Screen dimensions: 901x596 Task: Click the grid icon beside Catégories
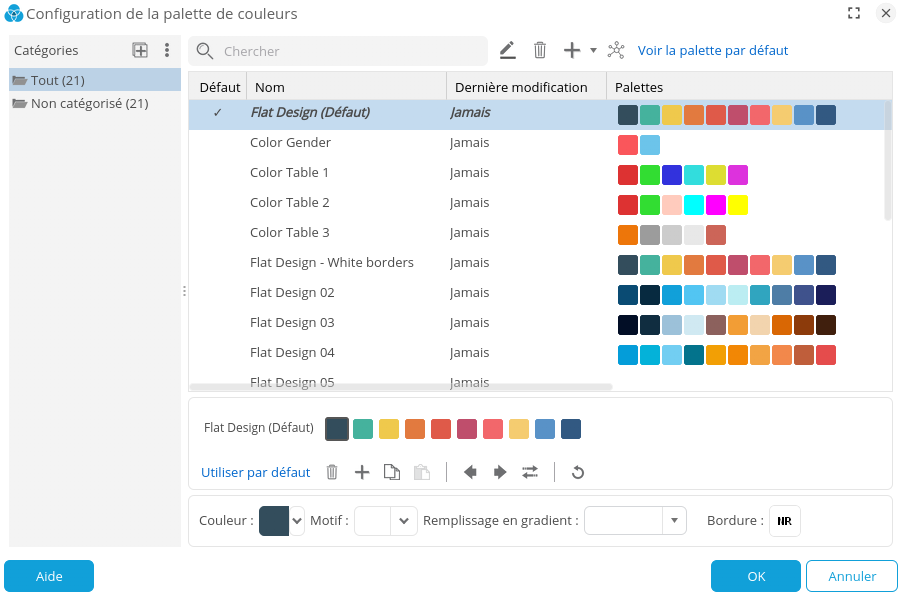coord(140,50)
